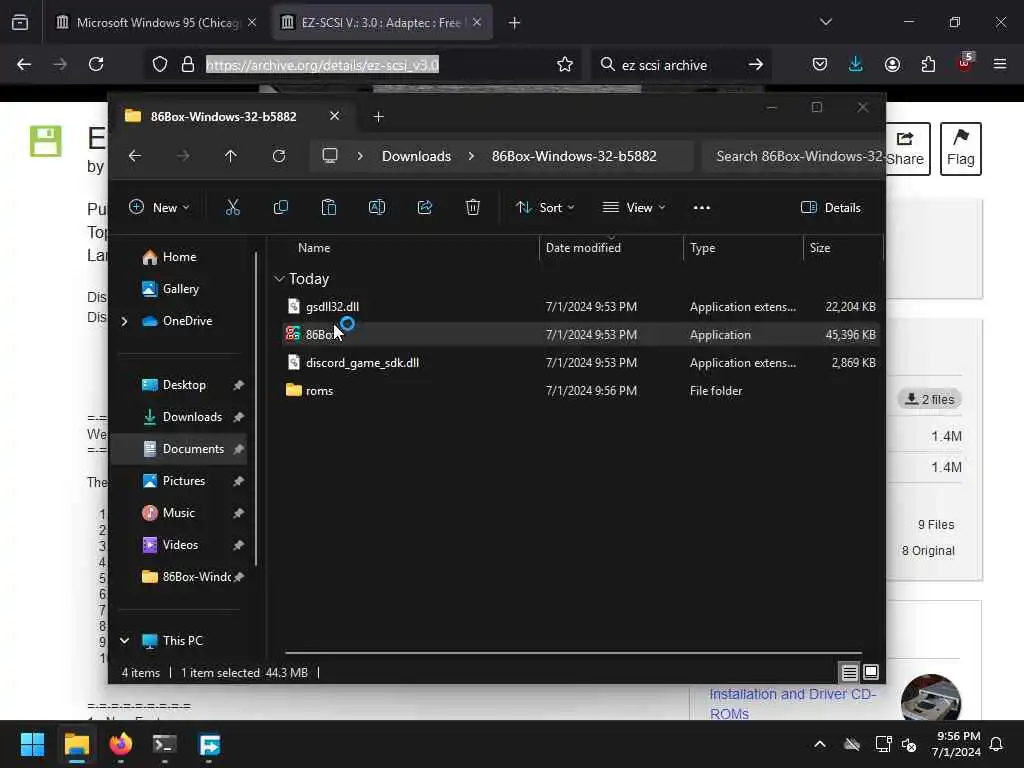1024x768 pixels.
Task: Open the New dropdown in Explorer
Action: coord(159,208)
